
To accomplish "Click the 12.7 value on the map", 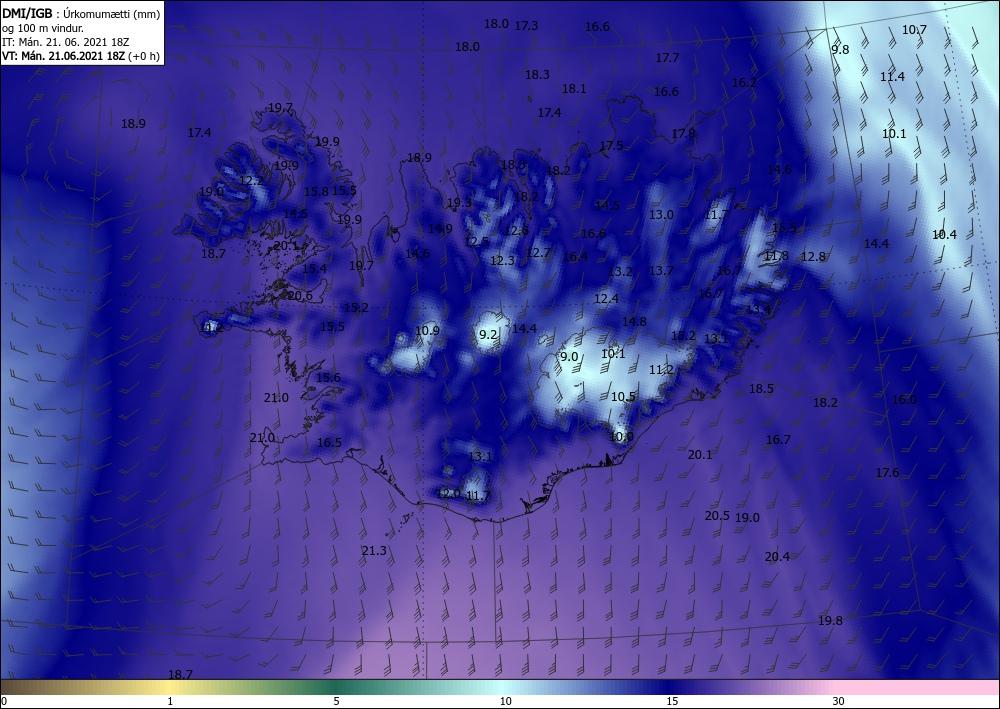I will tap(538, 252).
